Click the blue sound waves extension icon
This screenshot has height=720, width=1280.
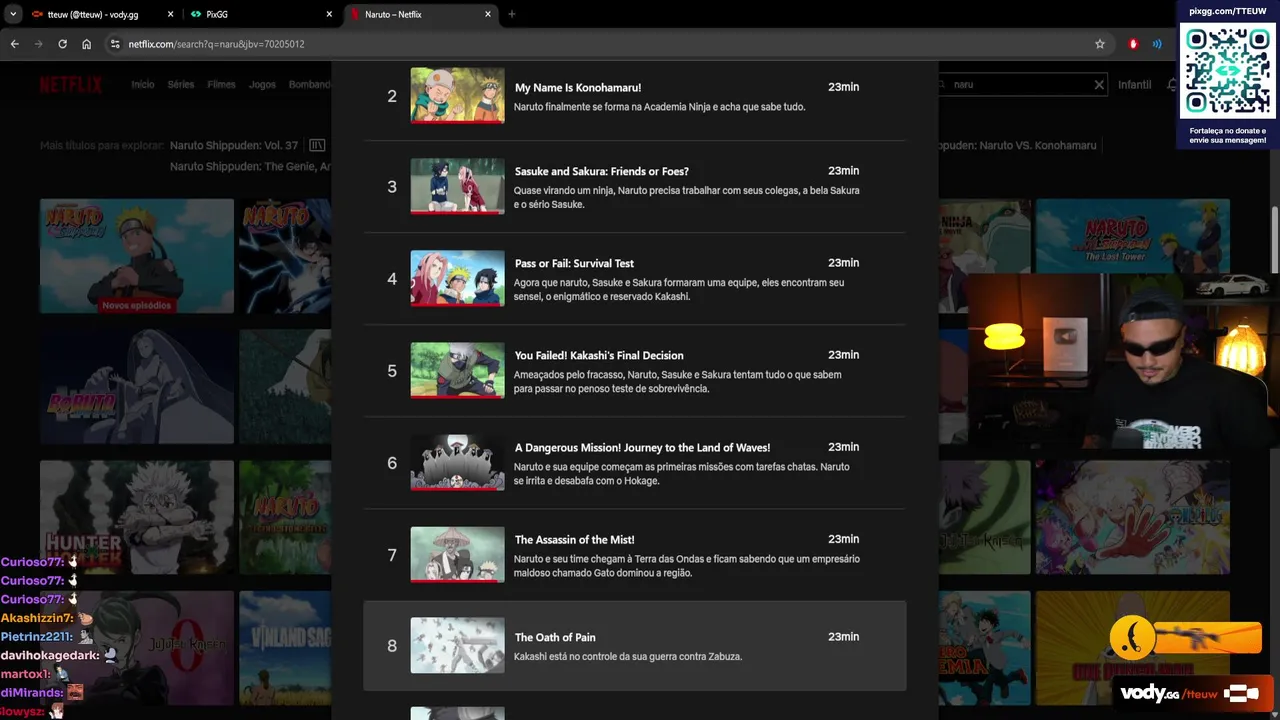(1157, 44)
